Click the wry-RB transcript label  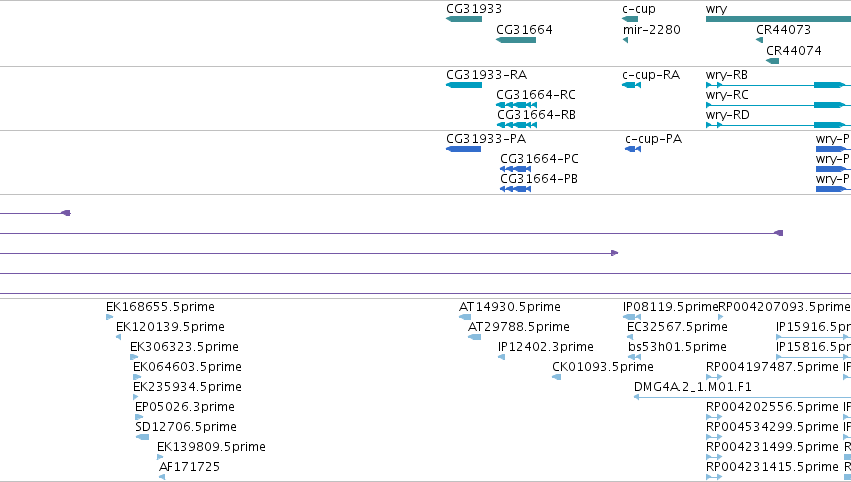click(x=727, y=74)
